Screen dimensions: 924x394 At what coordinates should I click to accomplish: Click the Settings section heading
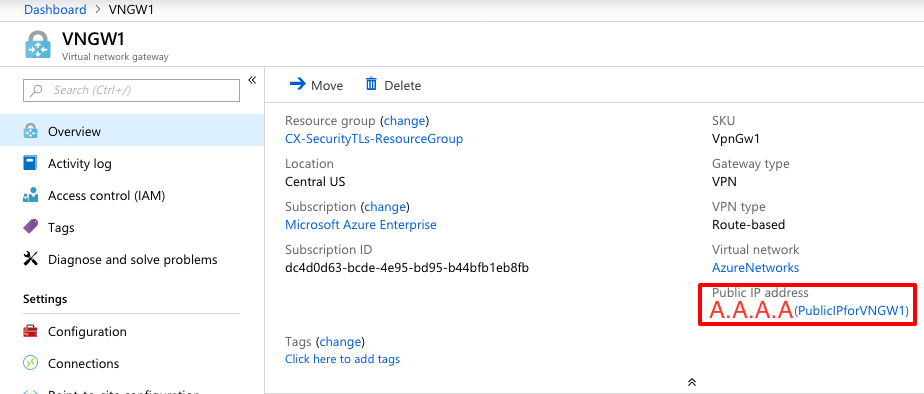(45, 299)
